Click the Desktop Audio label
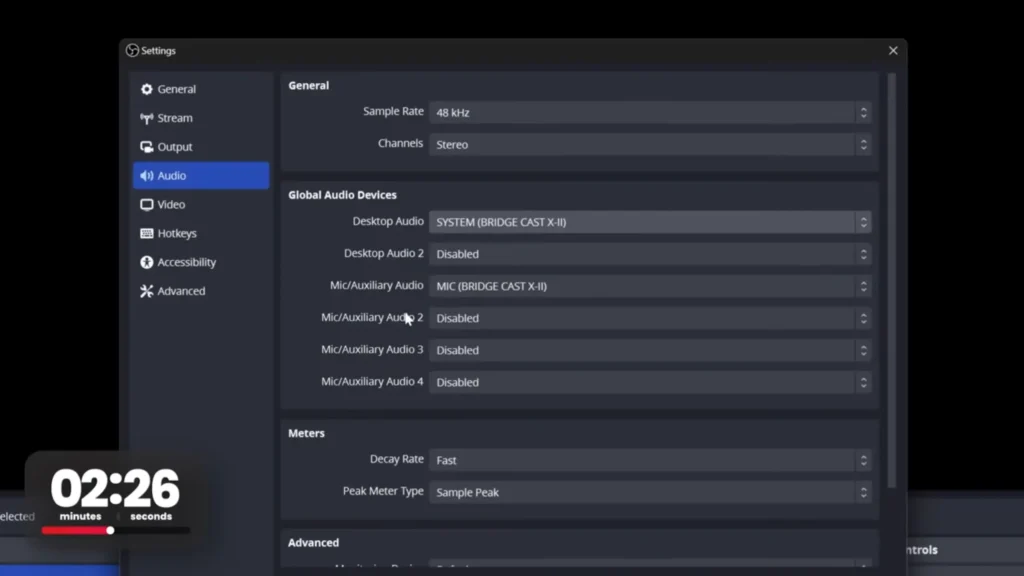 coord(388,221)
